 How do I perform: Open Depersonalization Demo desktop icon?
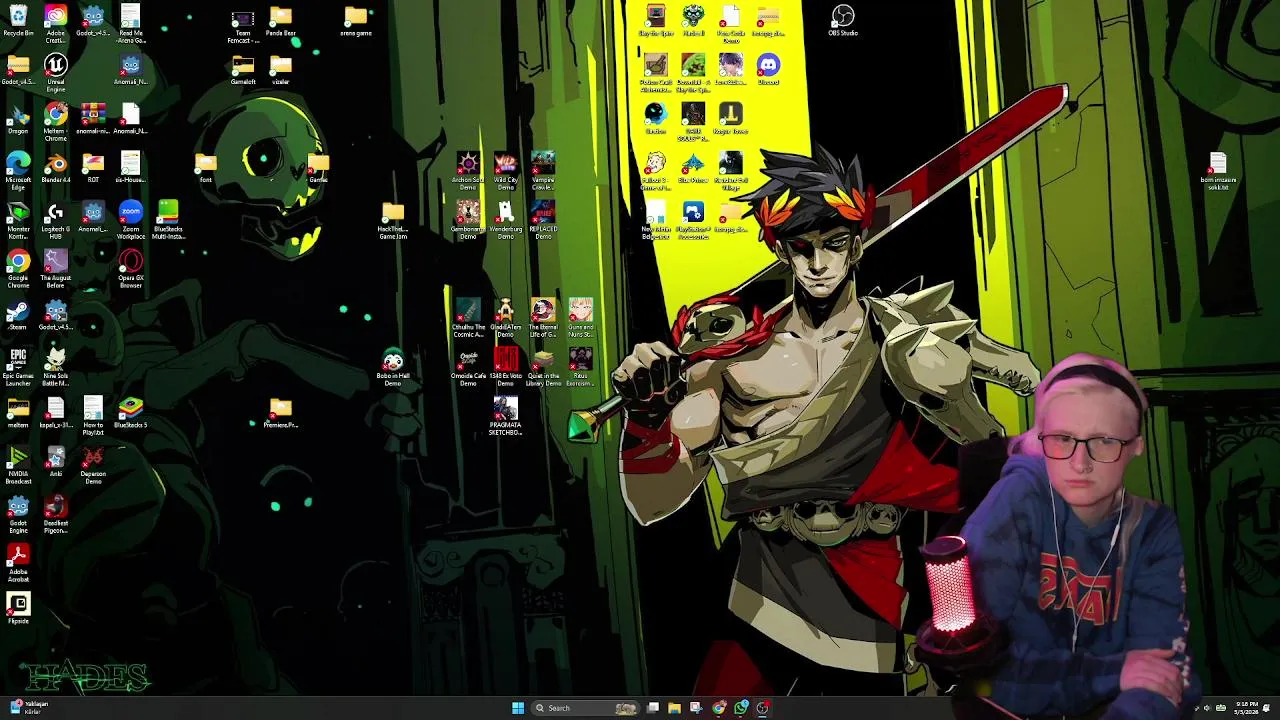tap(93, 465)
